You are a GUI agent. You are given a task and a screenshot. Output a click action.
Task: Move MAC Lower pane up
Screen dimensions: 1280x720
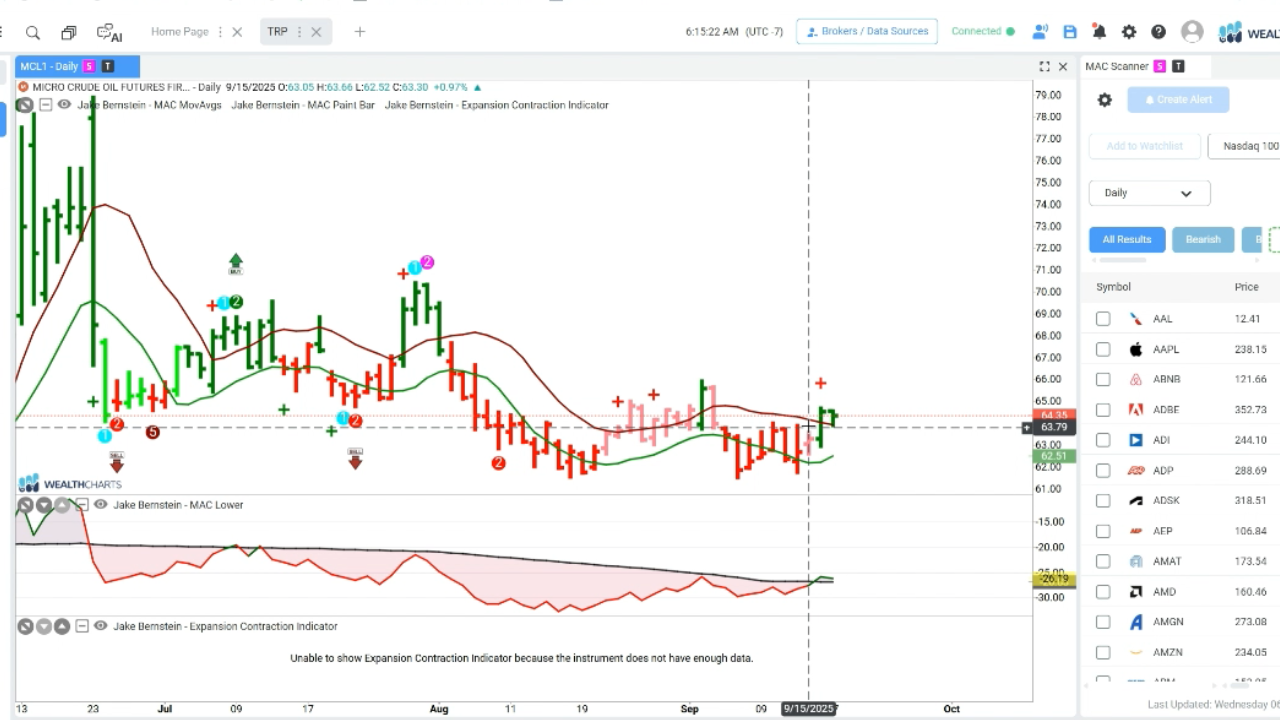coord(62,505)
